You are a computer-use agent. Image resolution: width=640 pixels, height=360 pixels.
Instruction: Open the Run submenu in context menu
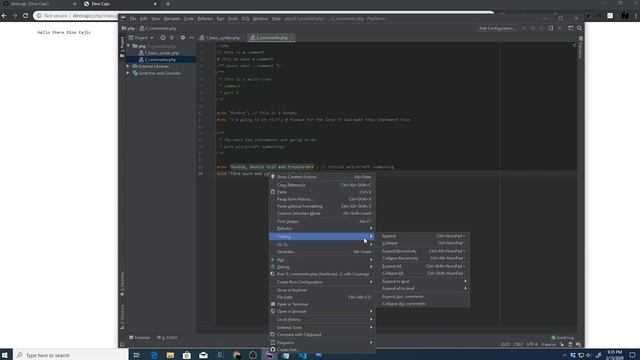point(322,260)
